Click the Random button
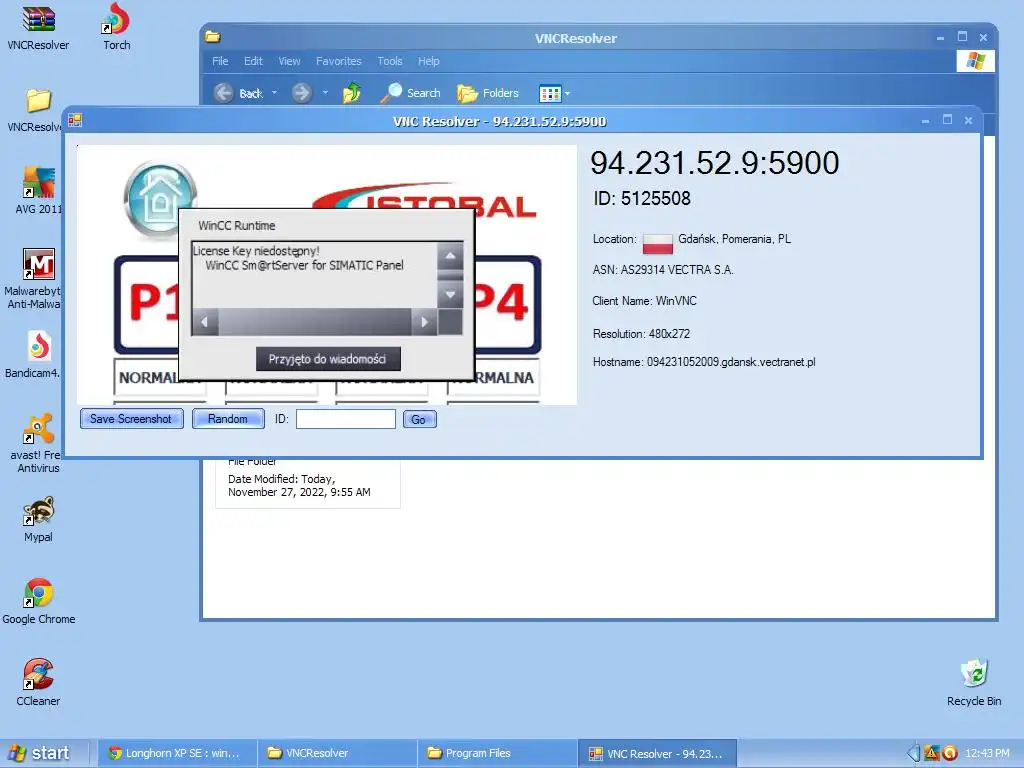1024x768 pixels. coord(228,419)
